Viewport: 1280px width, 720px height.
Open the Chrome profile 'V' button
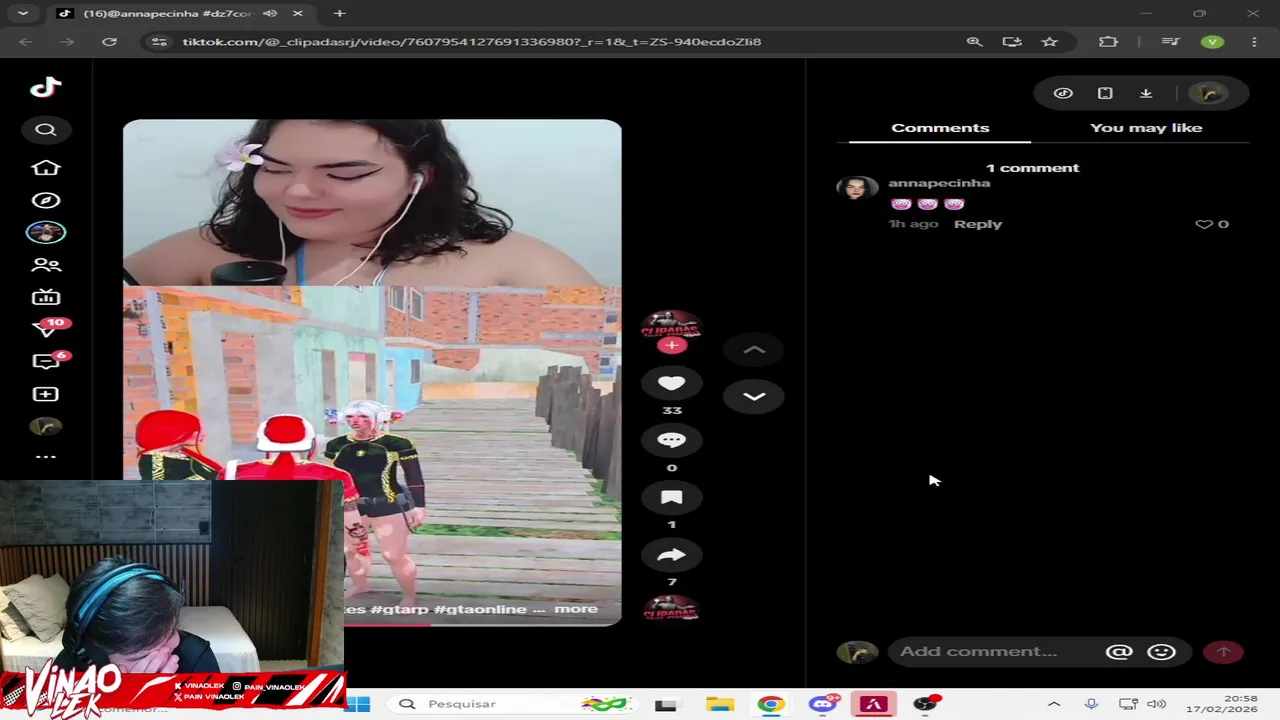click(x=1212, y=42)
